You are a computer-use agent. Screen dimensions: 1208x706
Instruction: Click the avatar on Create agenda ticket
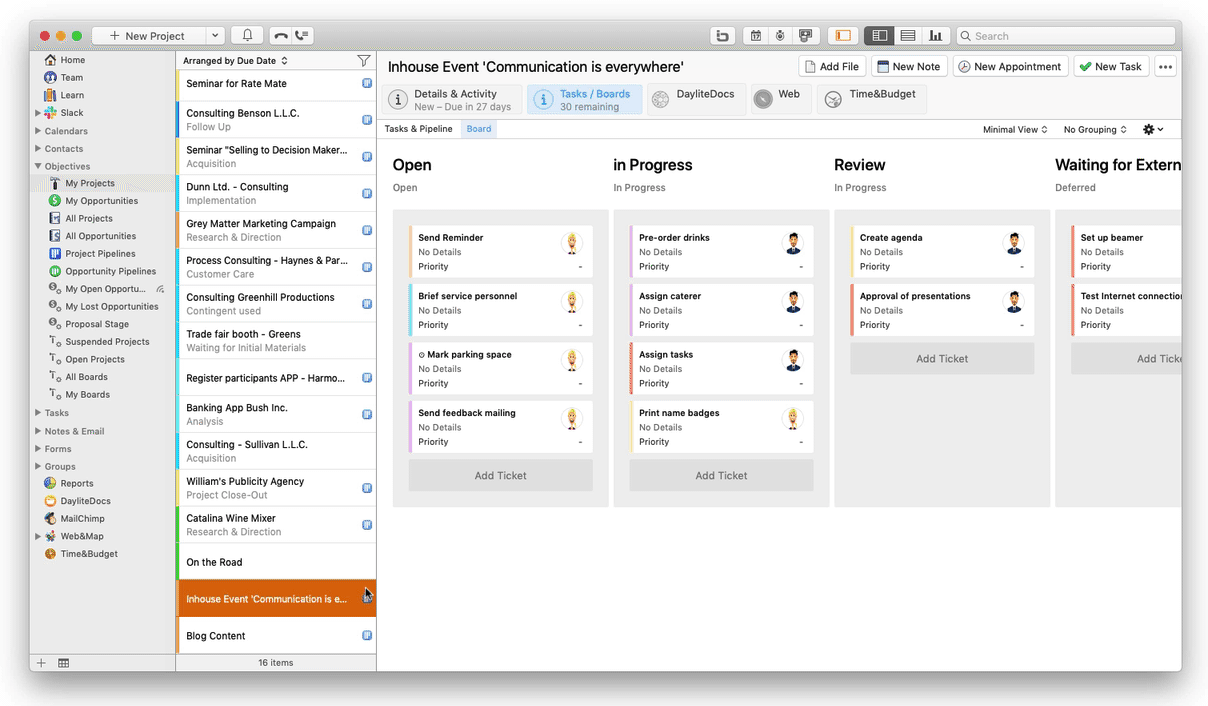point(1013,243)
